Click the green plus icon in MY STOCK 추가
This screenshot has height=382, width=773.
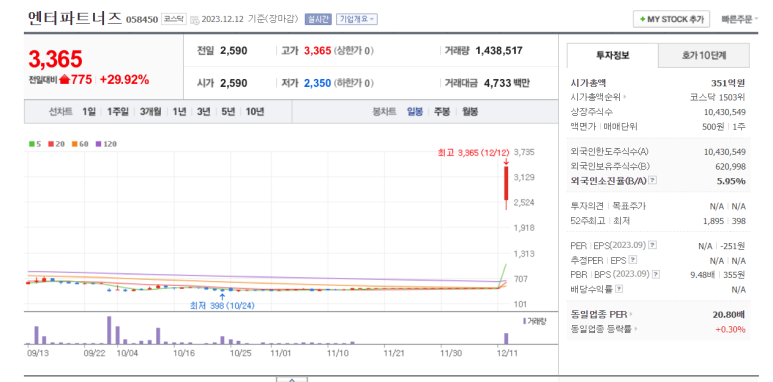tap(642, 19)
